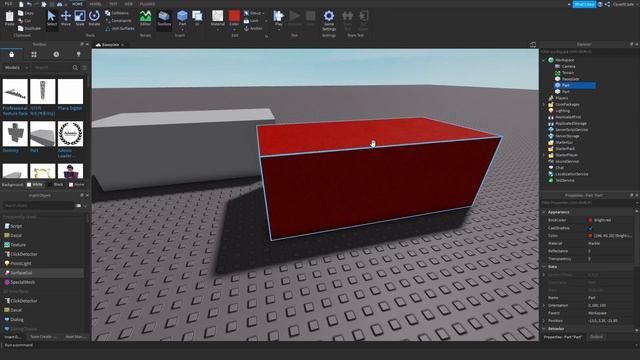Viewport: 640px width, 360px height.
Task: Click the Group button
Action: click(x=253, y=13)
